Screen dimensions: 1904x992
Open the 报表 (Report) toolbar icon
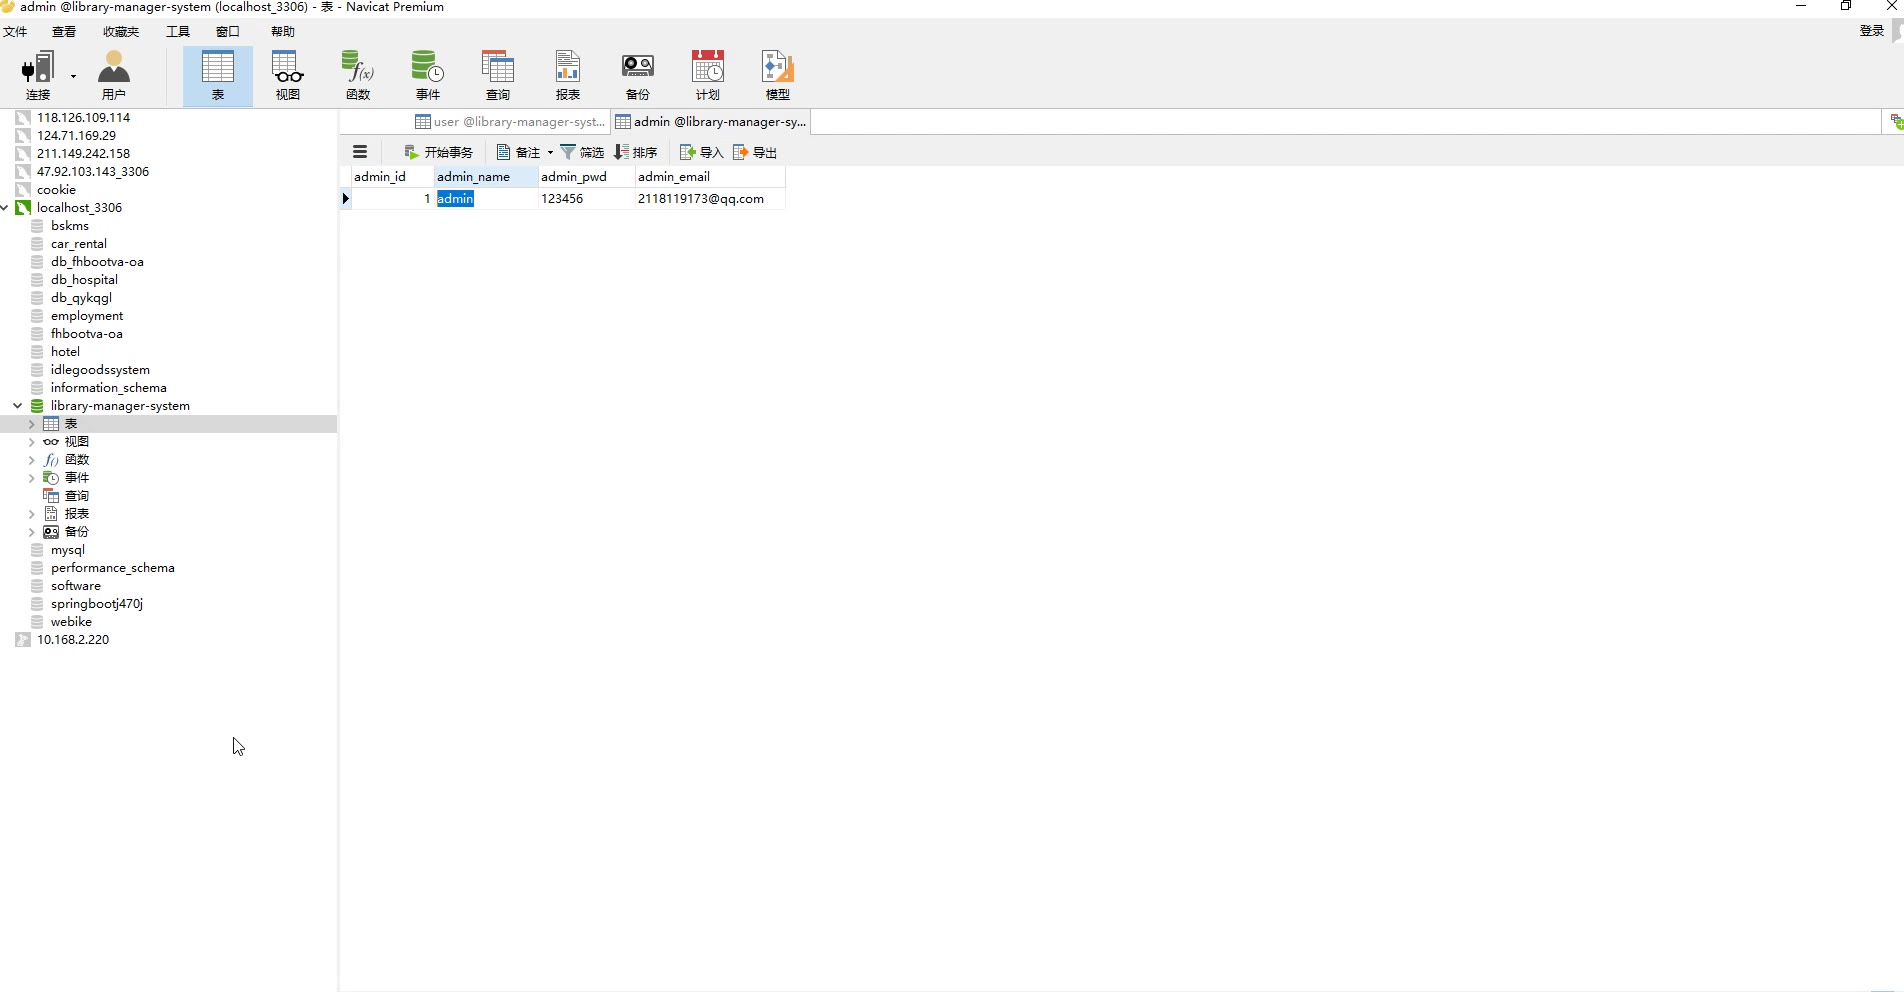point(568,76)
